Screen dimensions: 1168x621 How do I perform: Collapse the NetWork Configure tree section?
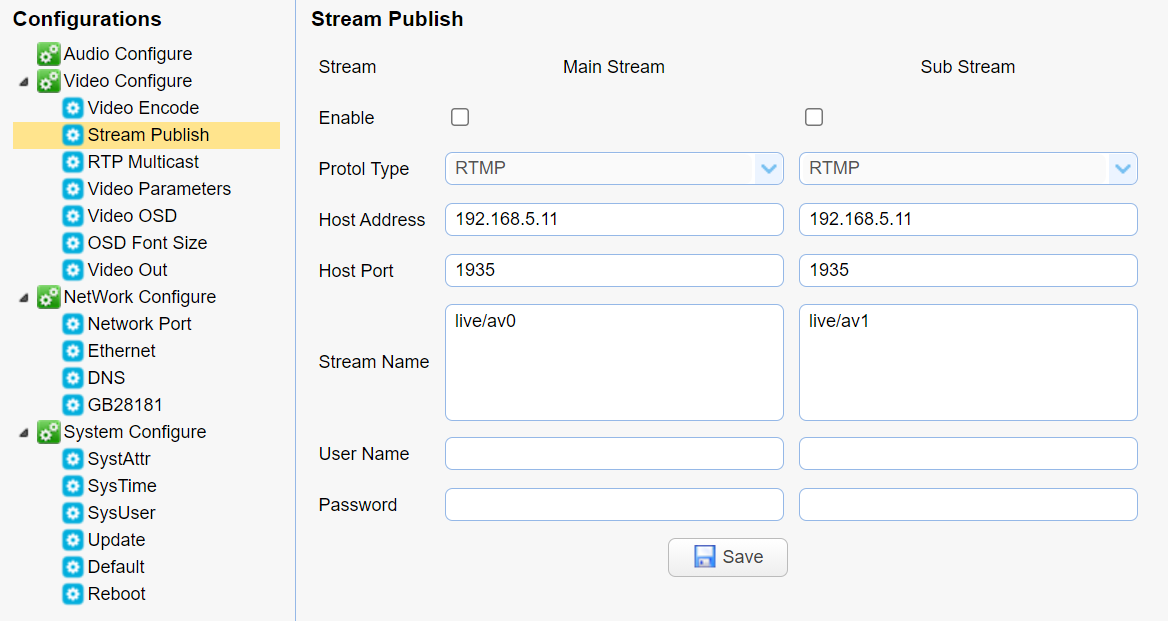point(24,298)
